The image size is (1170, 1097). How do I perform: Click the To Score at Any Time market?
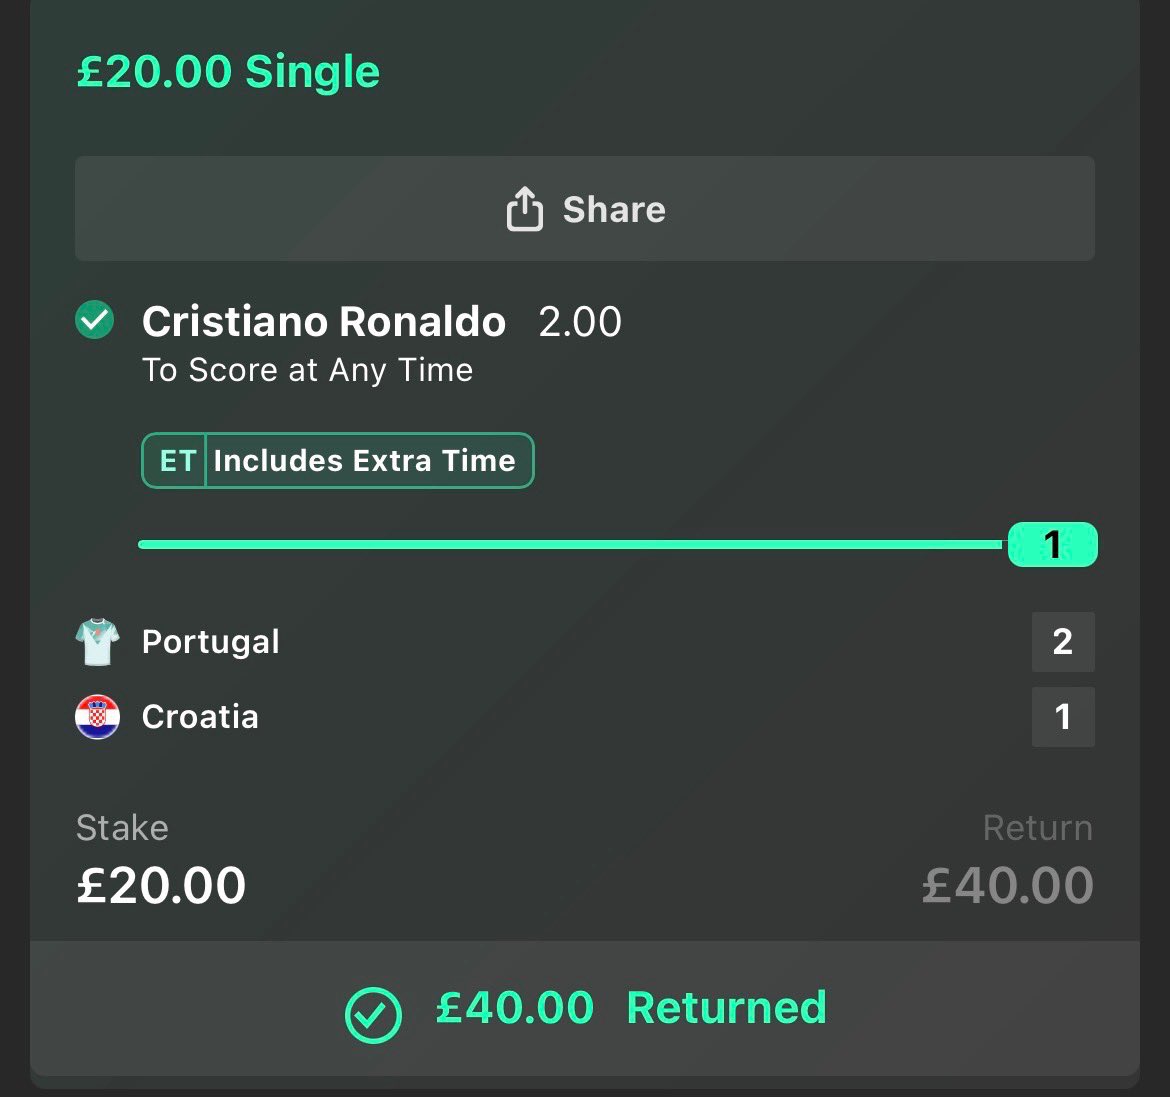(307, 370)
